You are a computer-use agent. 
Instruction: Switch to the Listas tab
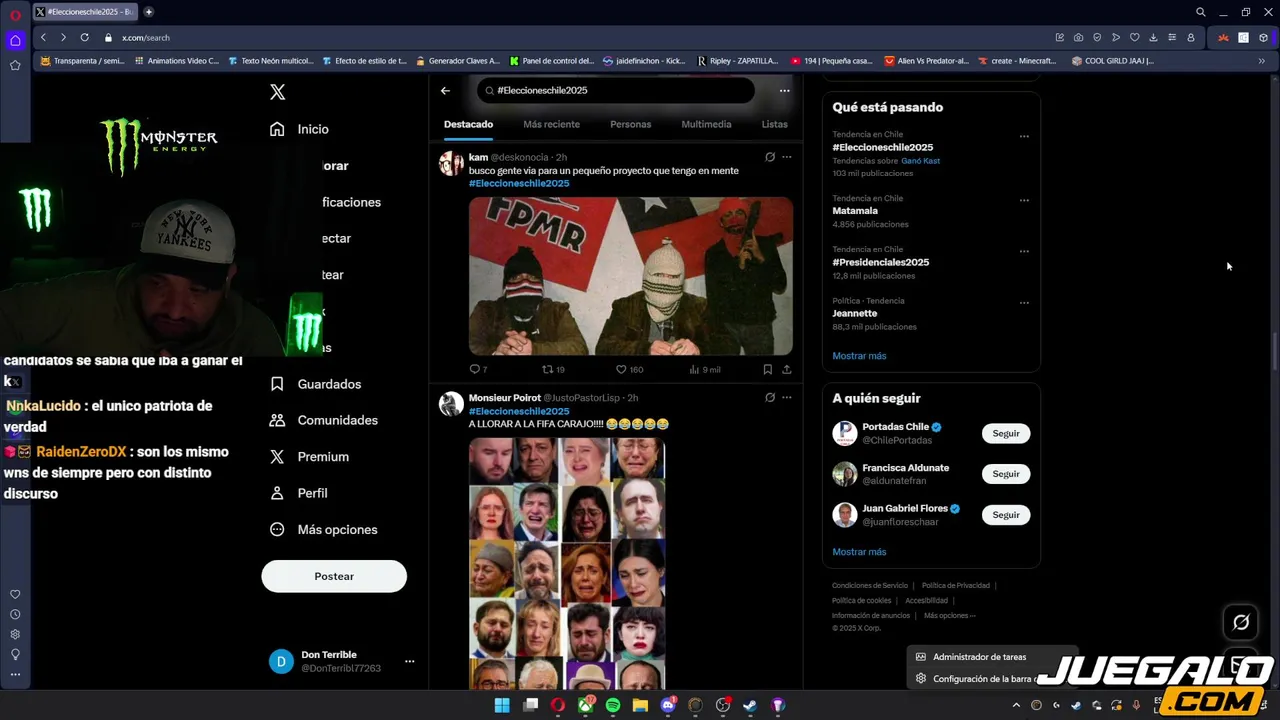(774, 124)
